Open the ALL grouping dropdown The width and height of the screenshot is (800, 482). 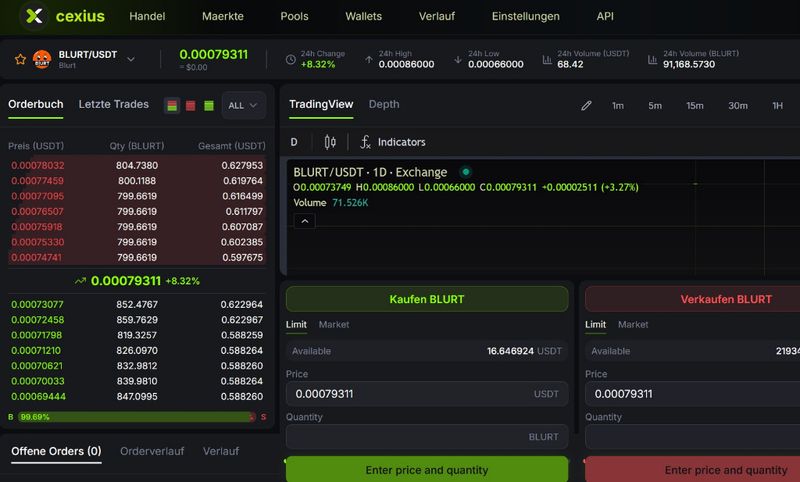point(243,106)
